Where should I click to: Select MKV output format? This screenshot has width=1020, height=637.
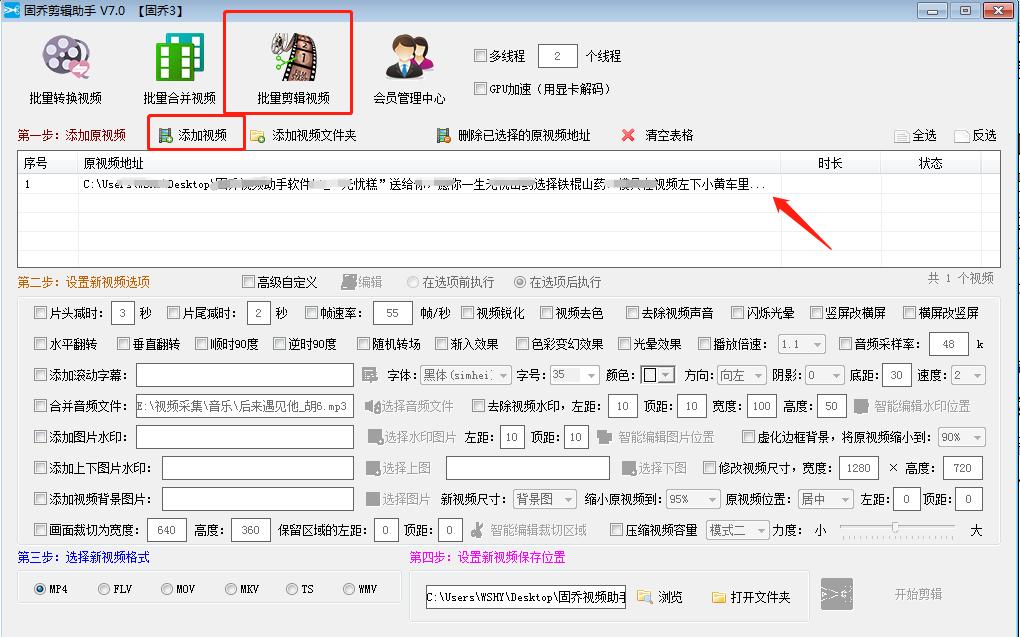(230, 589)
